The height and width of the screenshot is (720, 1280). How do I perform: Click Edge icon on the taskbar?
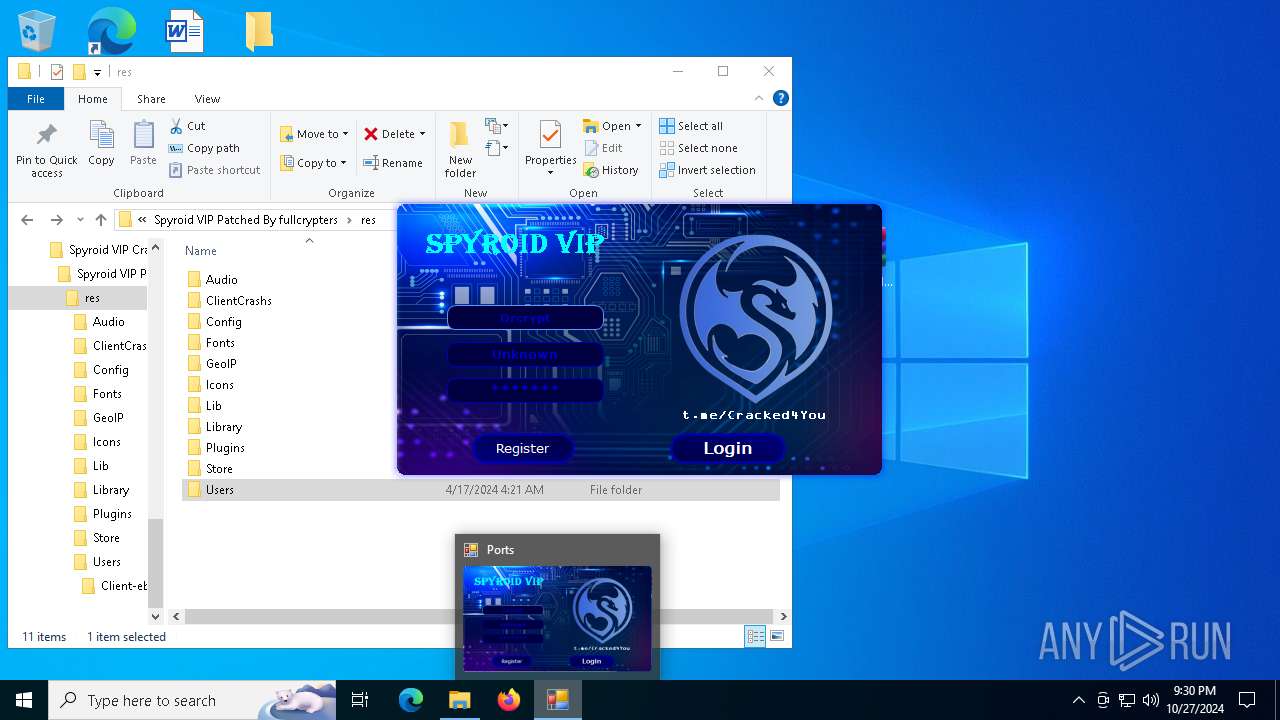[411, 700]
